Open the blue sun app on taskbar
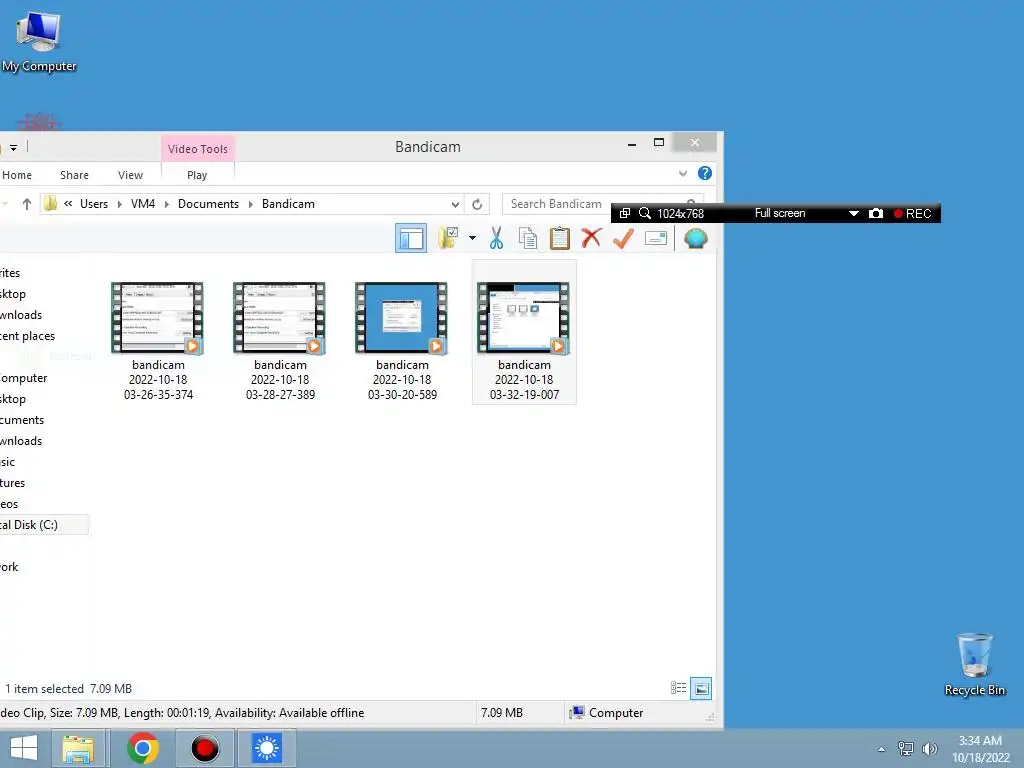Screen dimensions: 1024x768 click(266, 748)
